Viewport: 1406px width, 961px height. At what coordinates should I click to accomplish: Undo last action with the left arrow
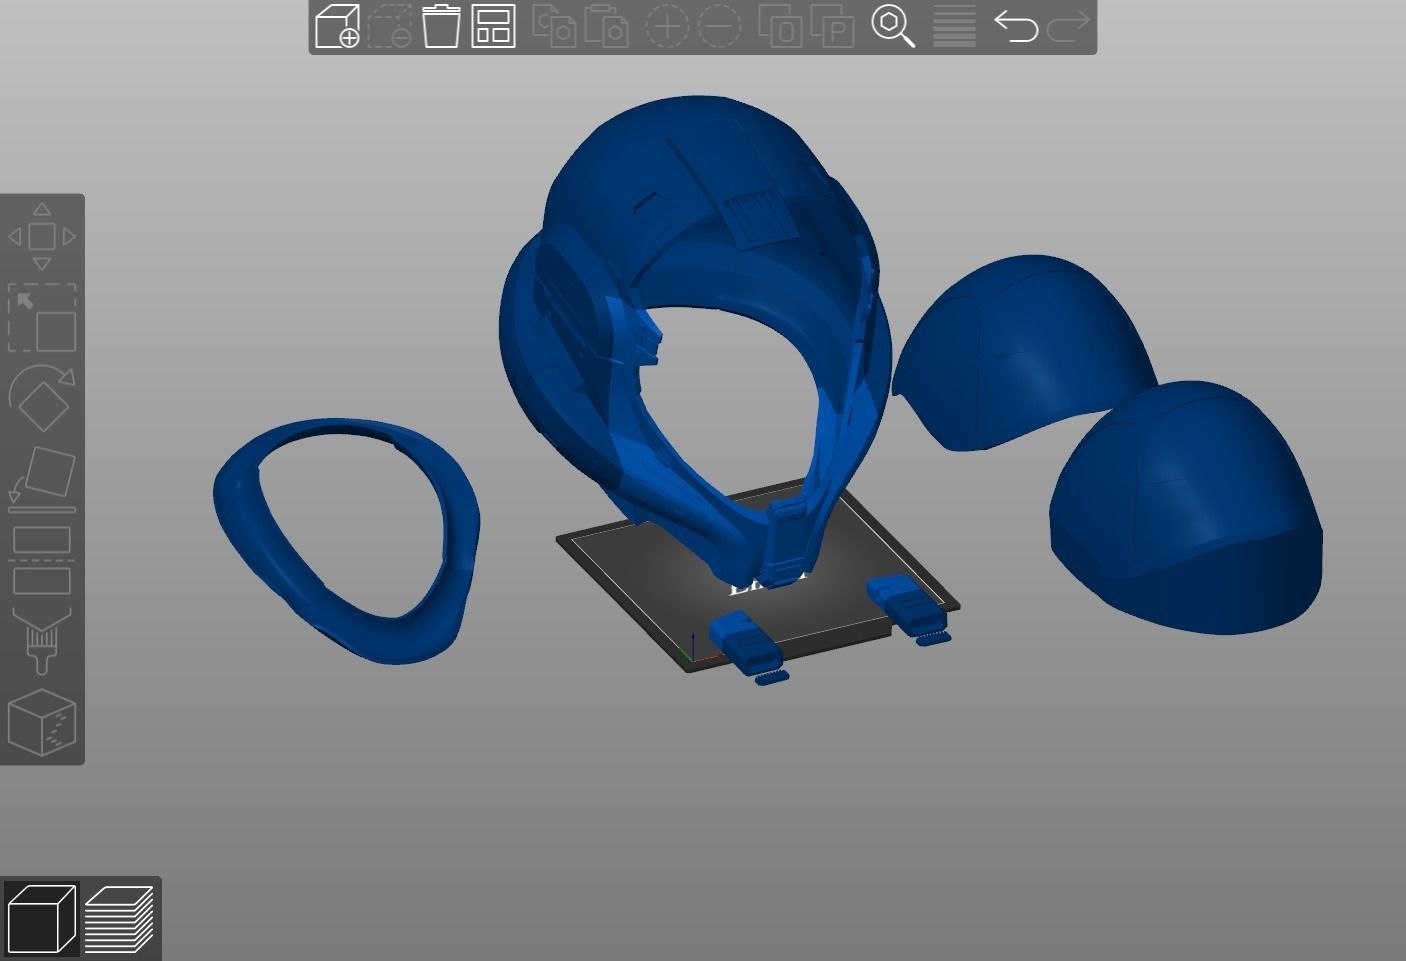[x=1015, y=26]
